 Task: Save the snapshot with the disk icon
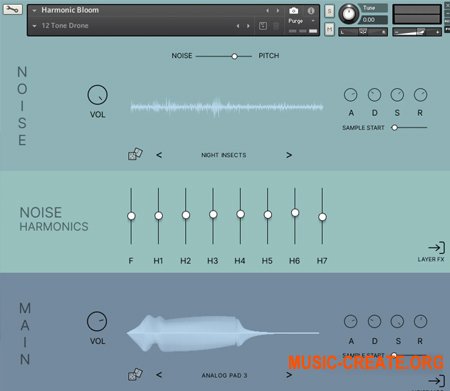pyautogui.click(x=263, y=26)
